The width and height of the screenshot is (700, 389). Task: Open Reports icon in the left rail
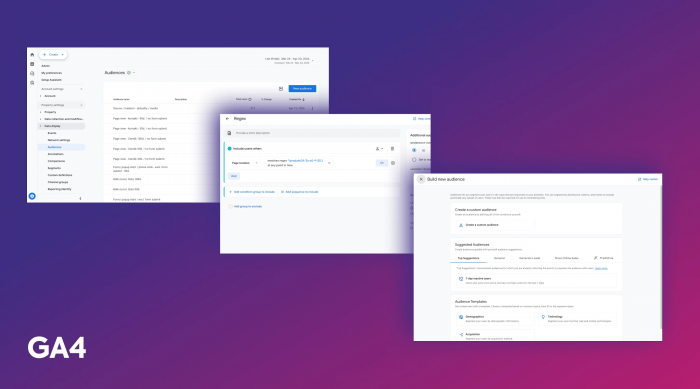[32, 64]
